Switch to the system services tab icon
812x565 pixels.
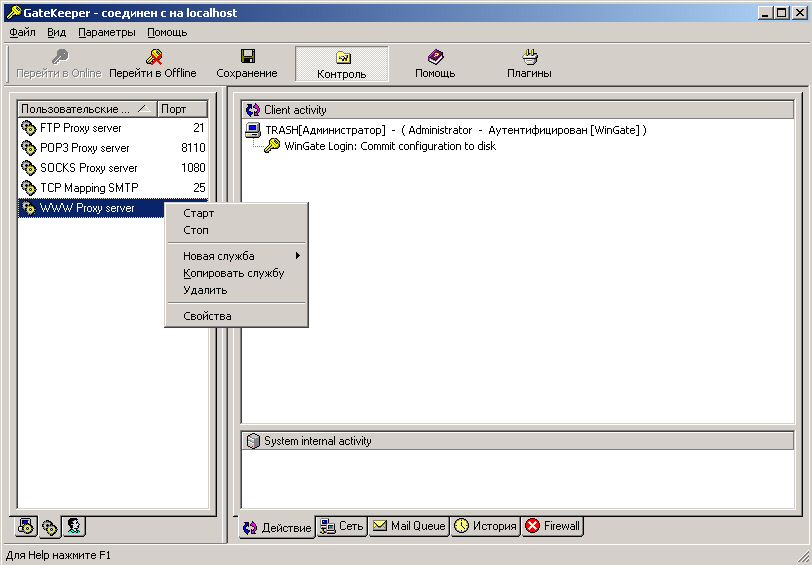(x=25, y=527)
